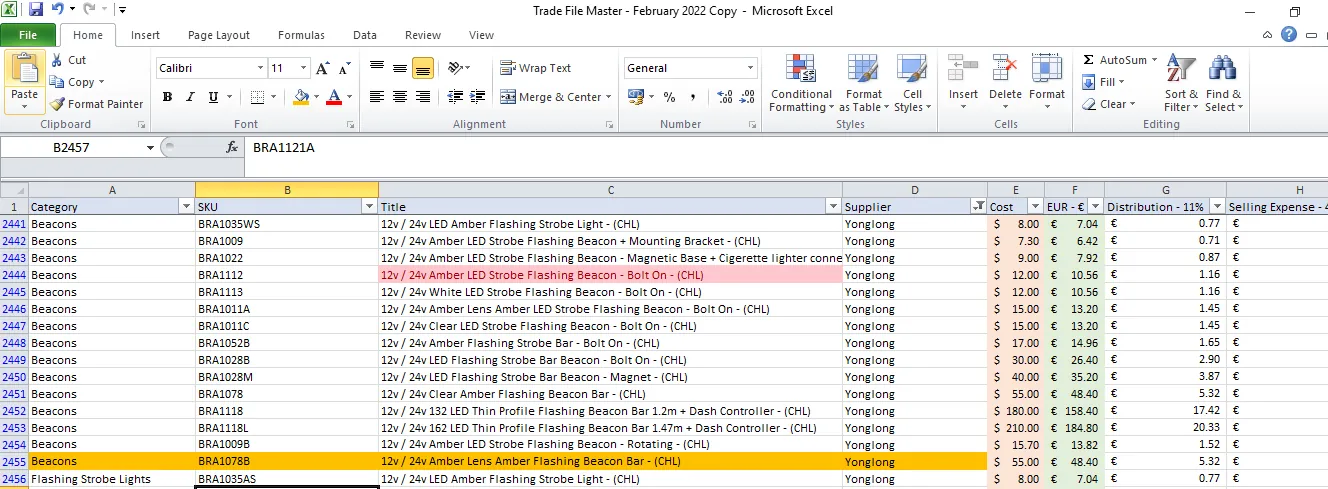Switch to the Page Layout tab
Viewport: 1328px width, 489px height.
pyautogui.click(x=219, y=35)
